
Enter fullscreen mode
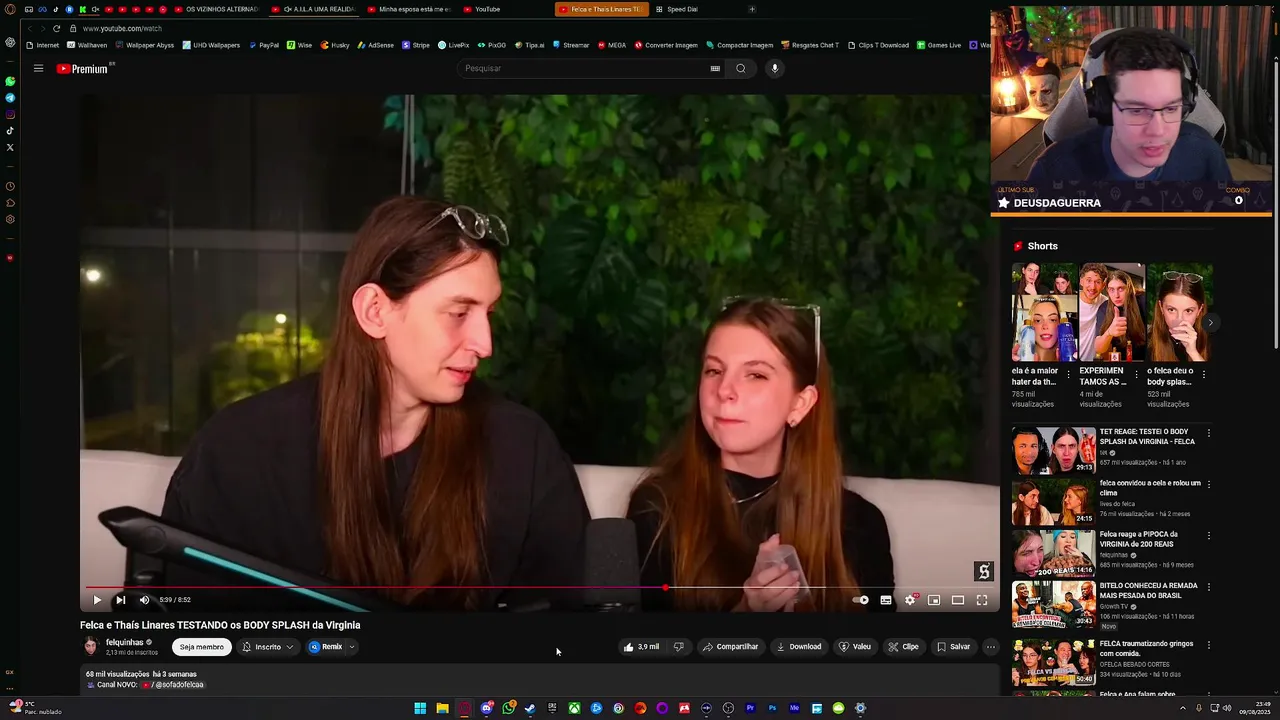click(982, 600)
